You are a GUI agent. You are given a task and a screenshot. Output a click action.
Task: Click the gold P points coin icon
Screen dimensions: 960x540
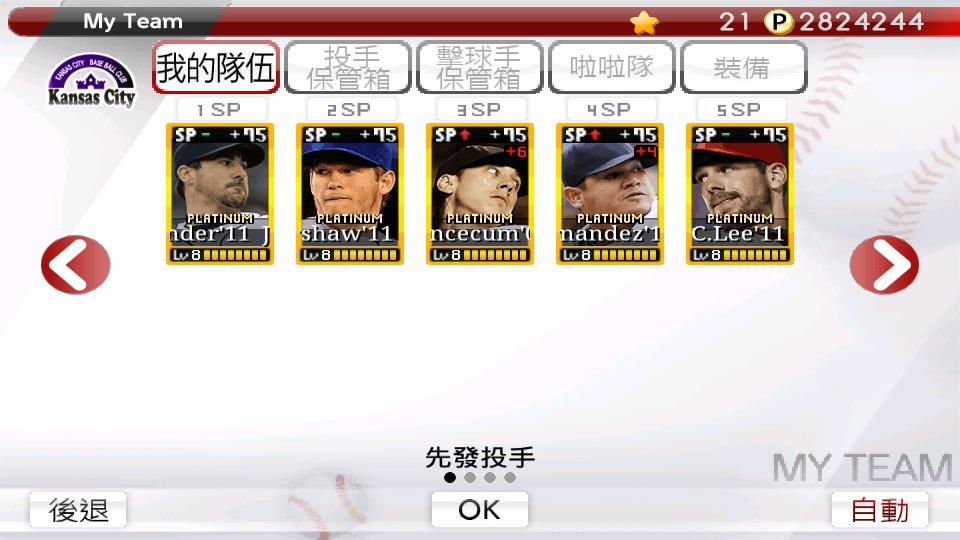(x=779, y=23)
